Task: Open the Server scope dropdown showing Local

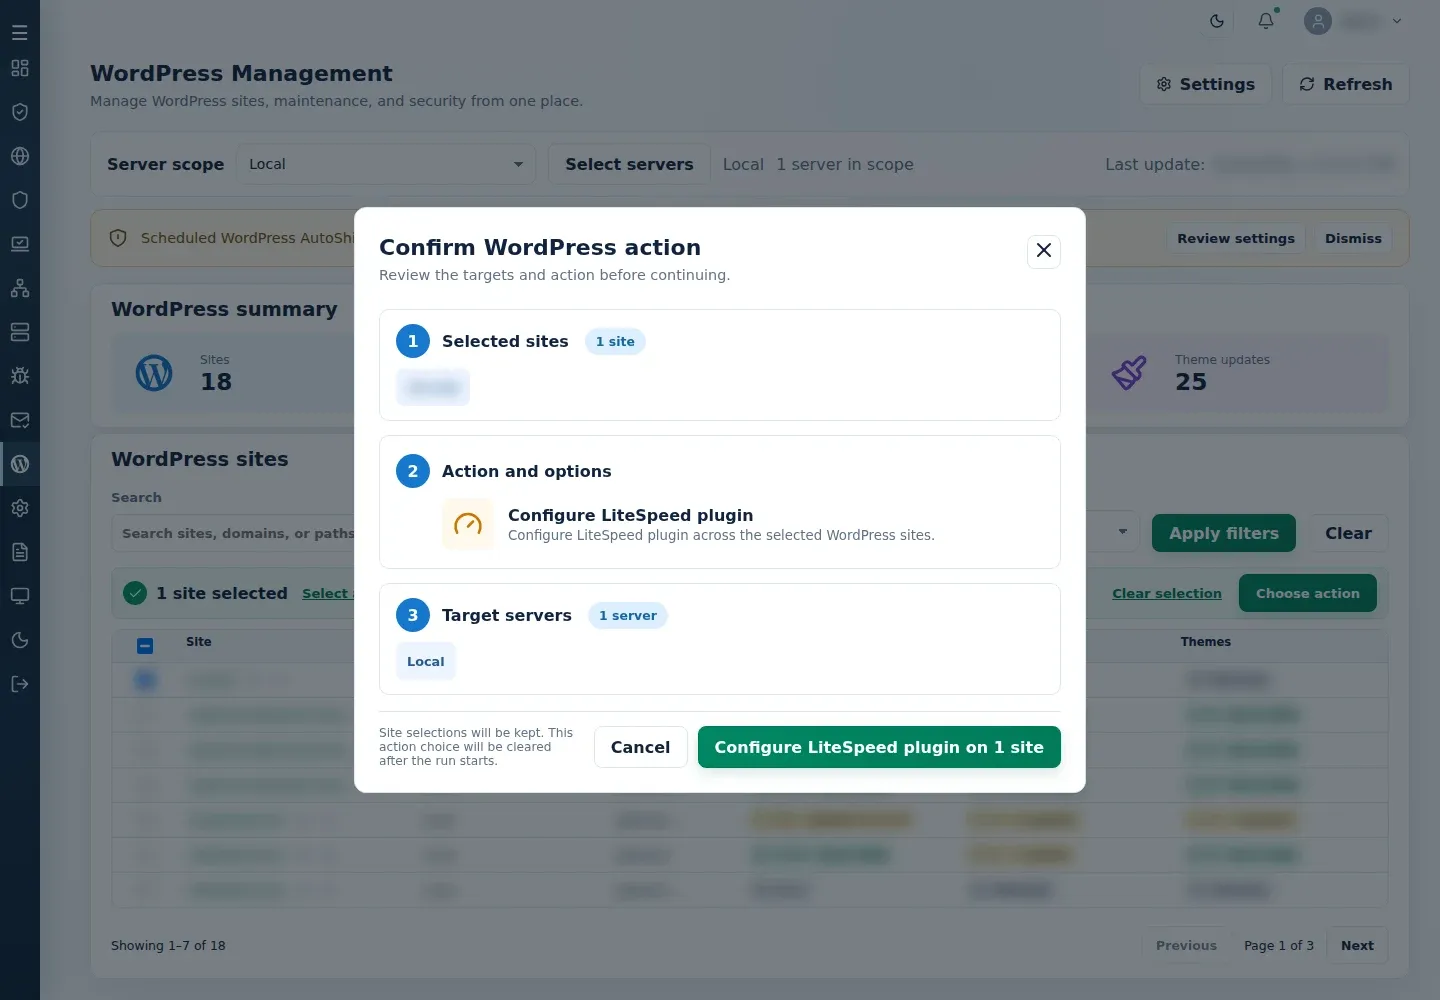Action: (386, 164)
